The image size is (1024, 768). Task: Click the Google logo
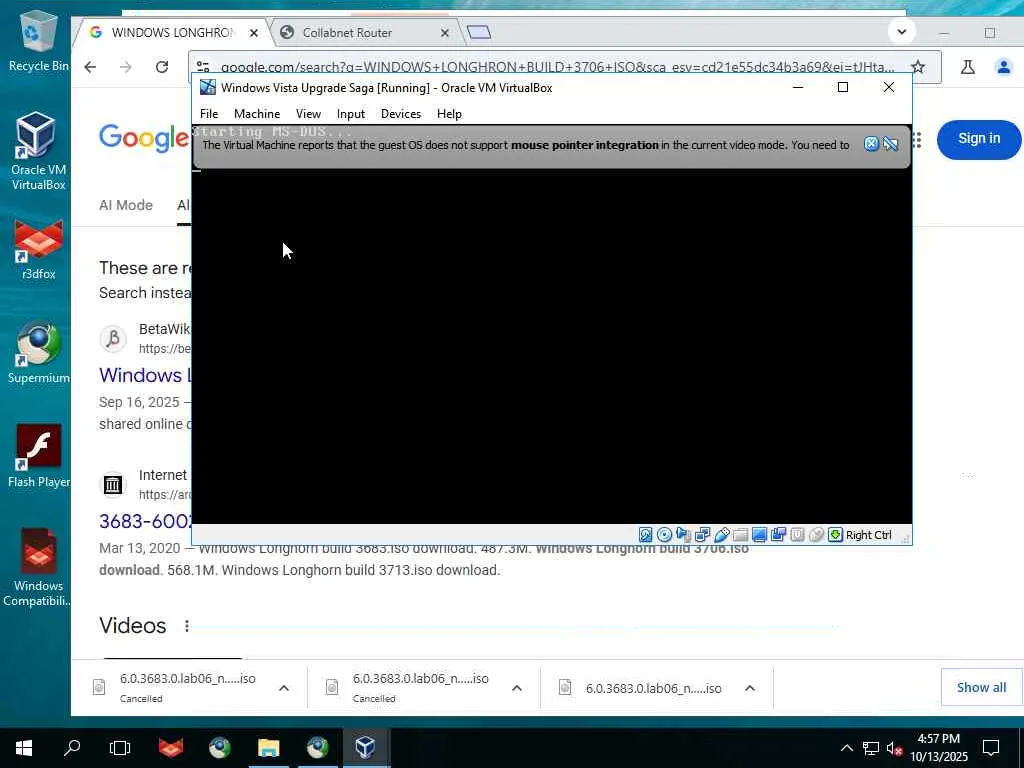pyautogui.click(x=144, y=138)
